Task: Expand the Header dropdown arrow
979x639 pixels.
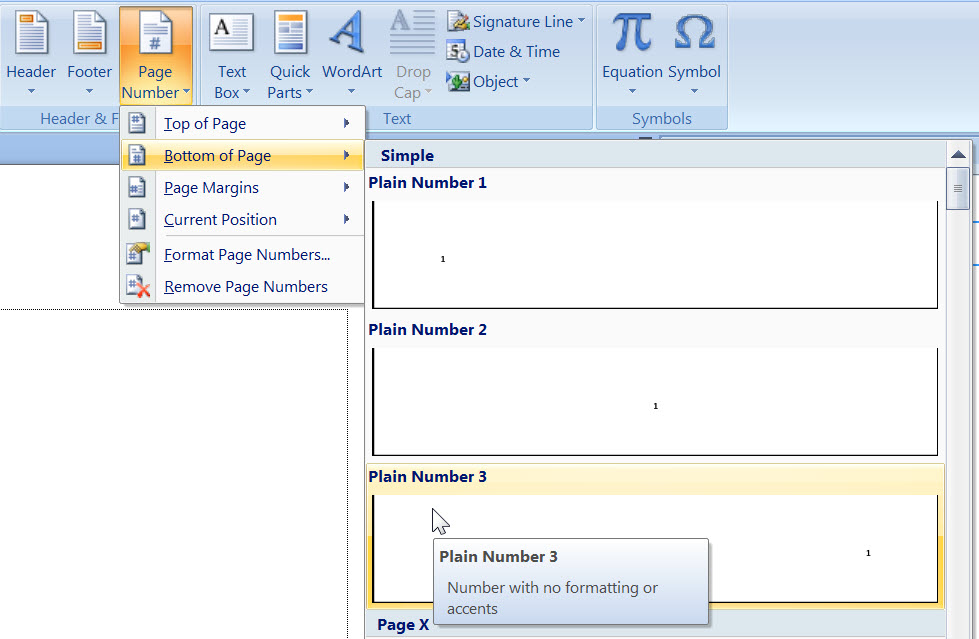Action: (x=31, y=91)
